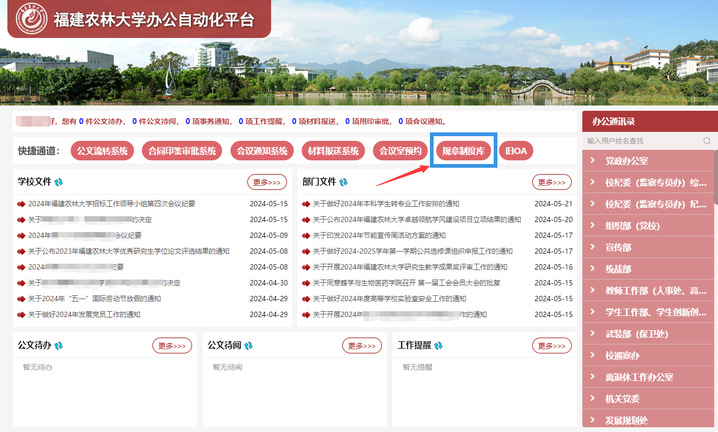Click the university logo emblem in header

point(28,19)
